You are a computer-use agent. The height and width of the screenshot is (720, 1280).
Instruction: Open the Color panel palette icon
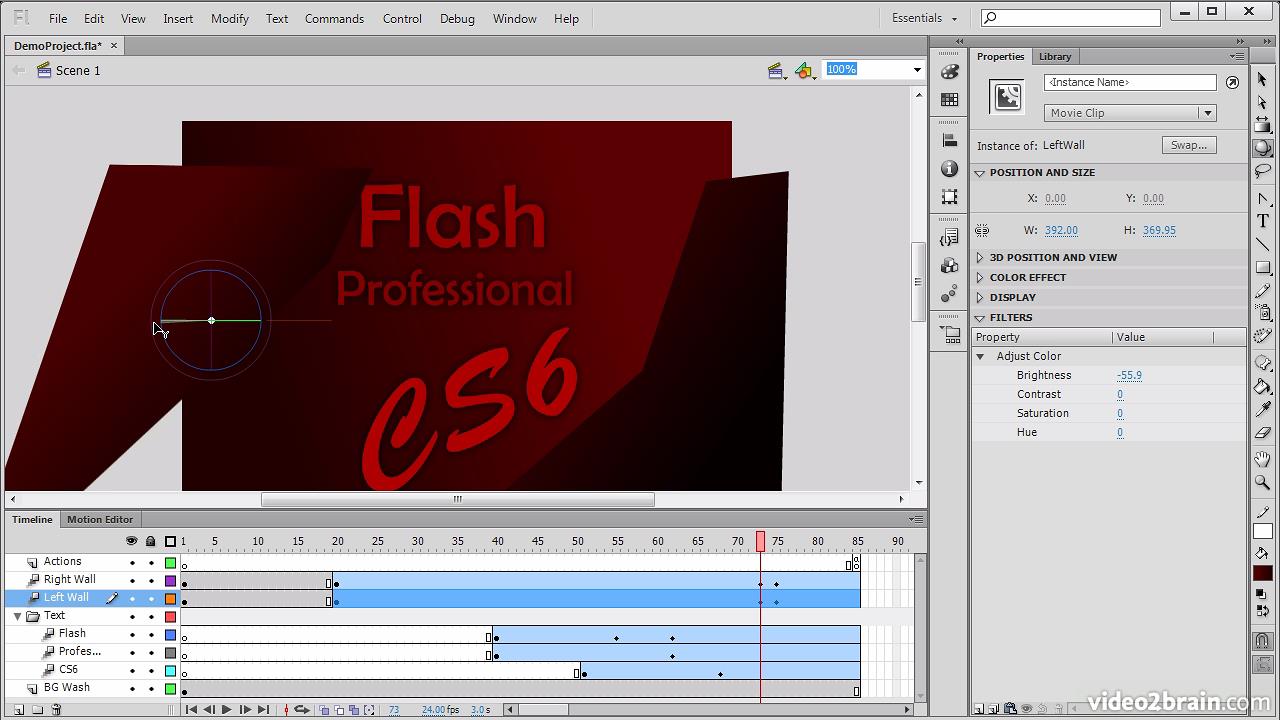pos(950,72)
